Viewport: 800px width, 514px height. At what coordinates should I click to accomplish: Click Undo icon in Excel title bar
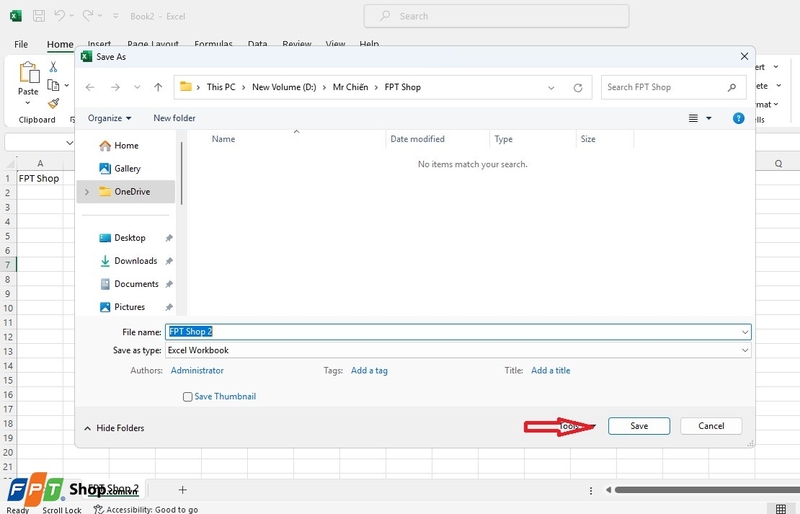60,16
